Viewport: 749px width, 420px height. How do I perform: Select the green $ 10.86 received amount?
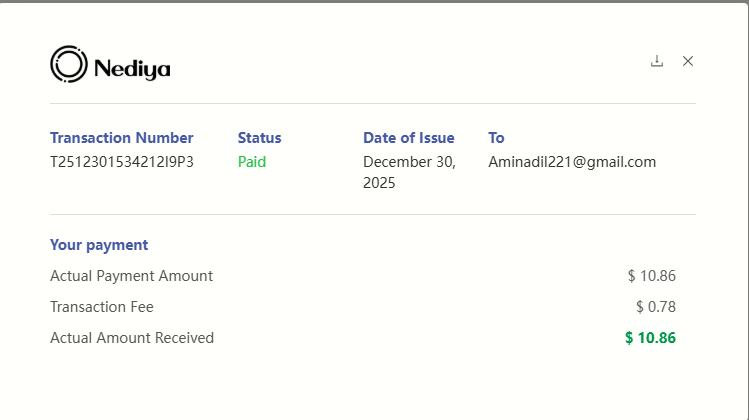click(x=651, y=338)
